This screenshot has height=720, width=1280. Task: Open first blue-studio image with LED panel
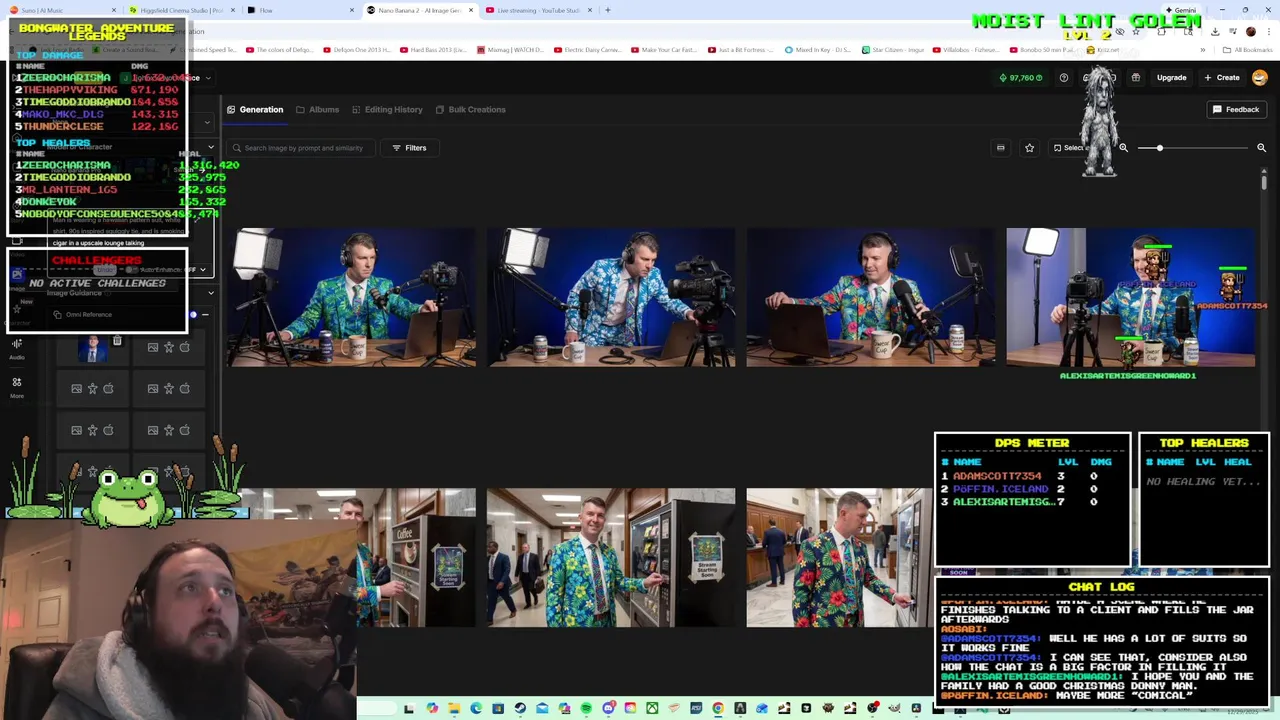point(351,297)
